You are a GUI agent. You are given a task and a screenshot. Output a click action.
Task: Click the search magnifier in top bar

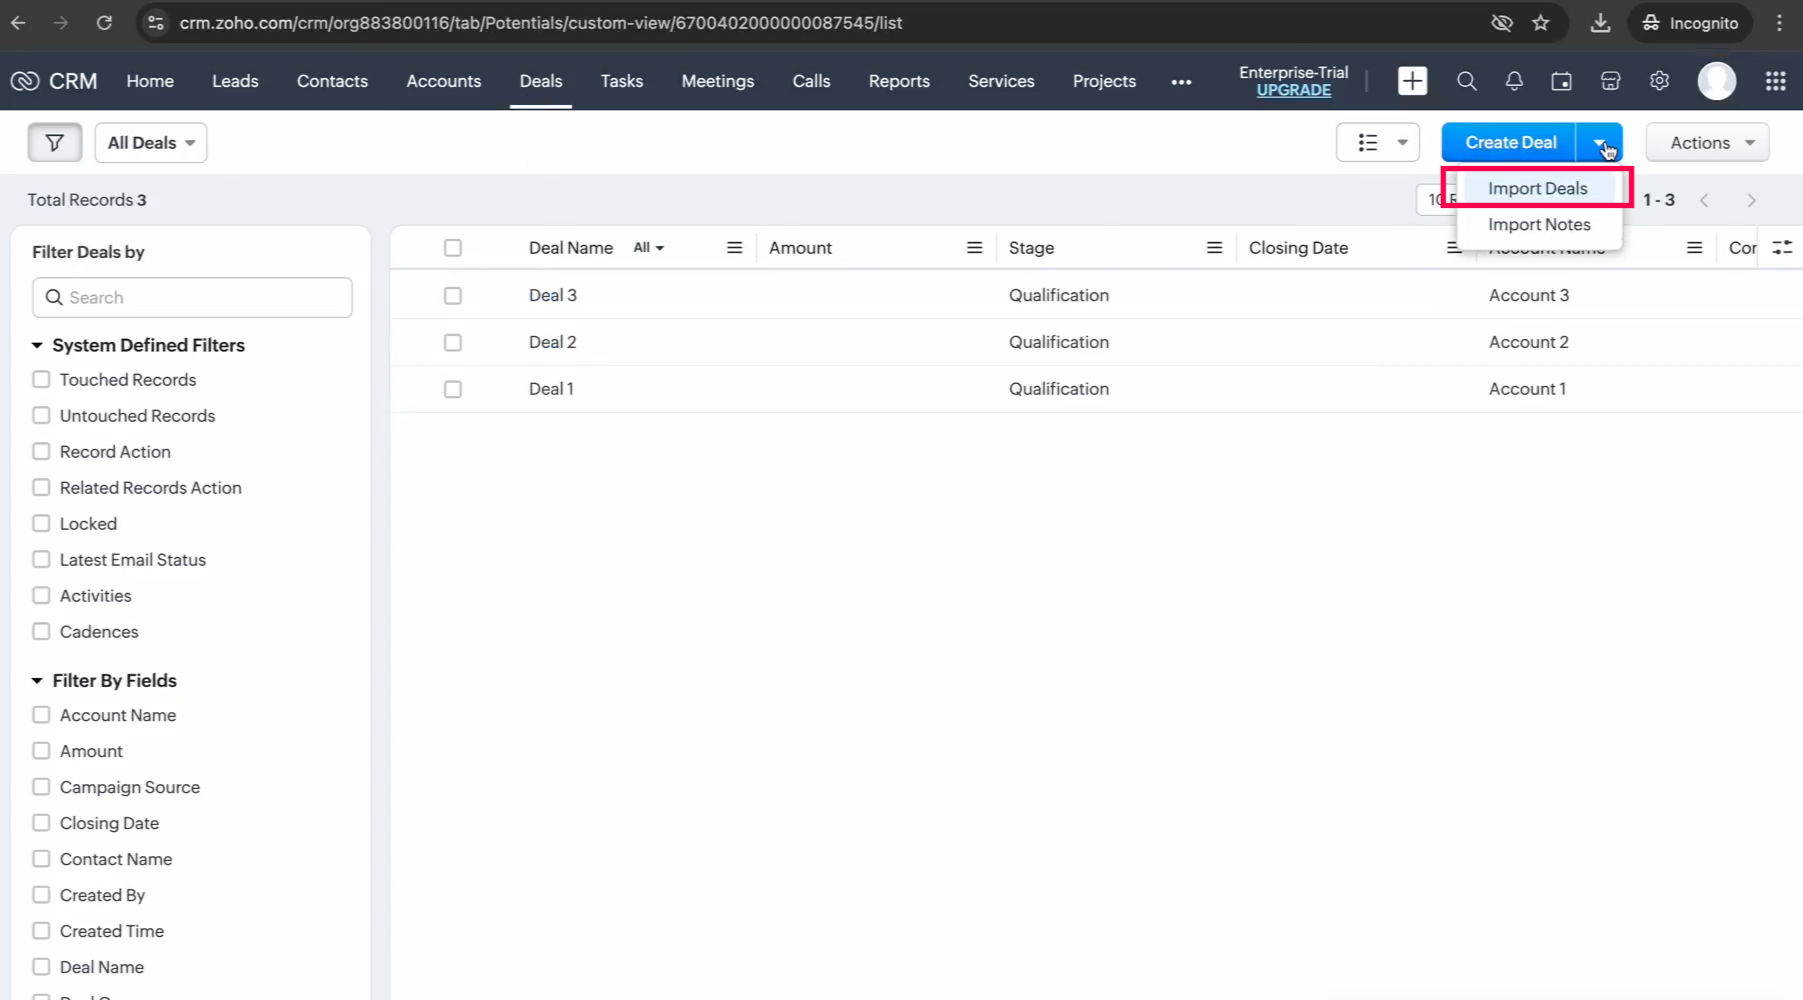click(1466, 81)
